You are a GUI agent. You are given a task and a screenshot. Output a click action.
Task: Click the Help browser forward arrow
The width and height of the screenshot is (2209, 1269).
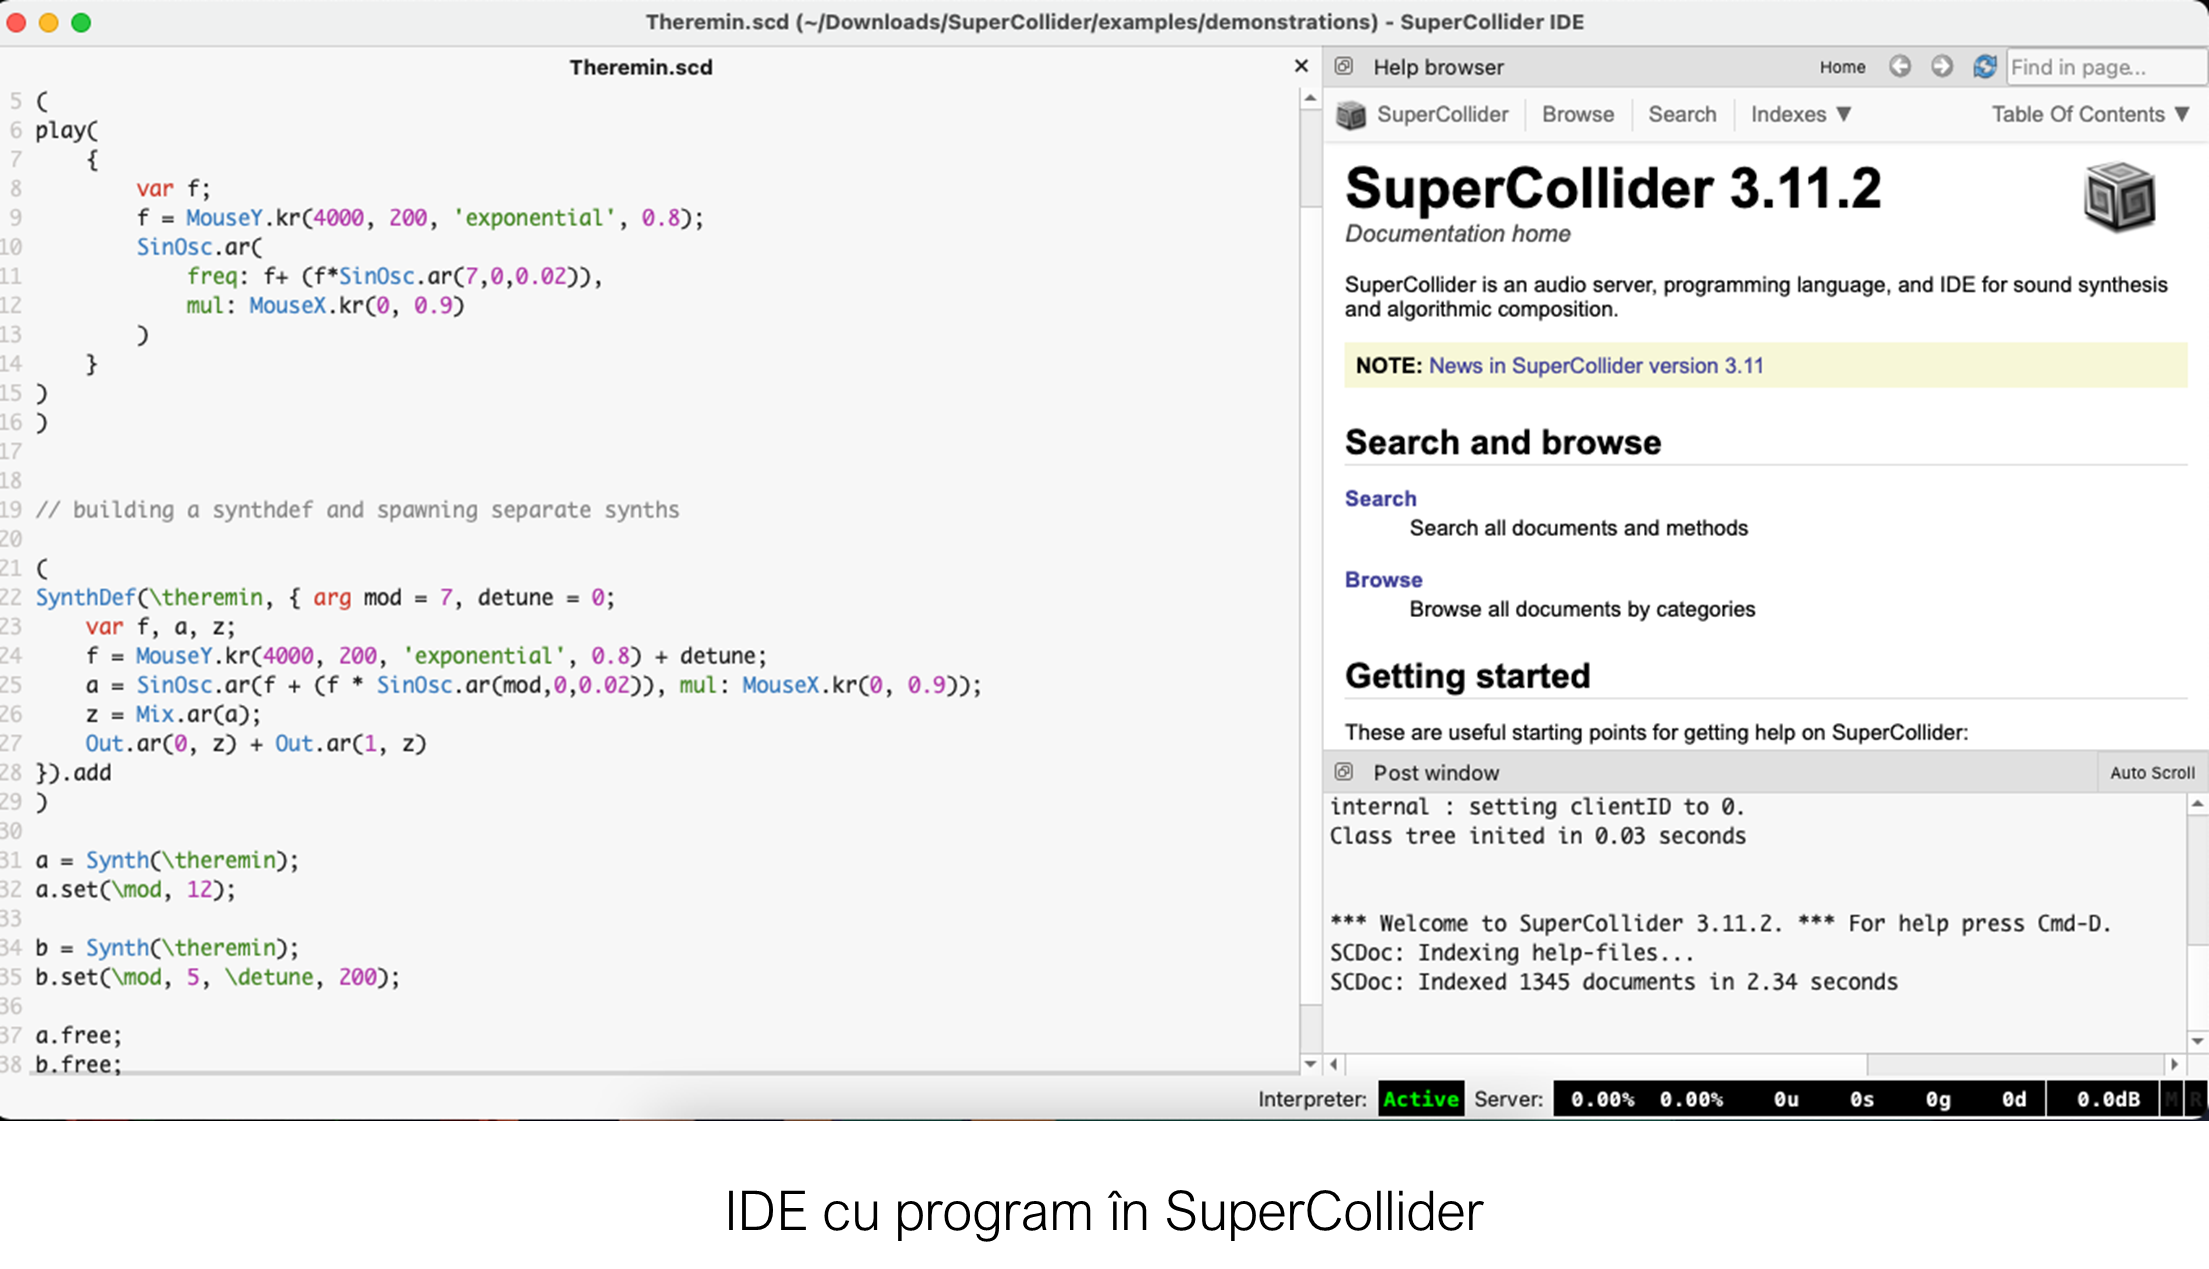tap(1941, 67)
